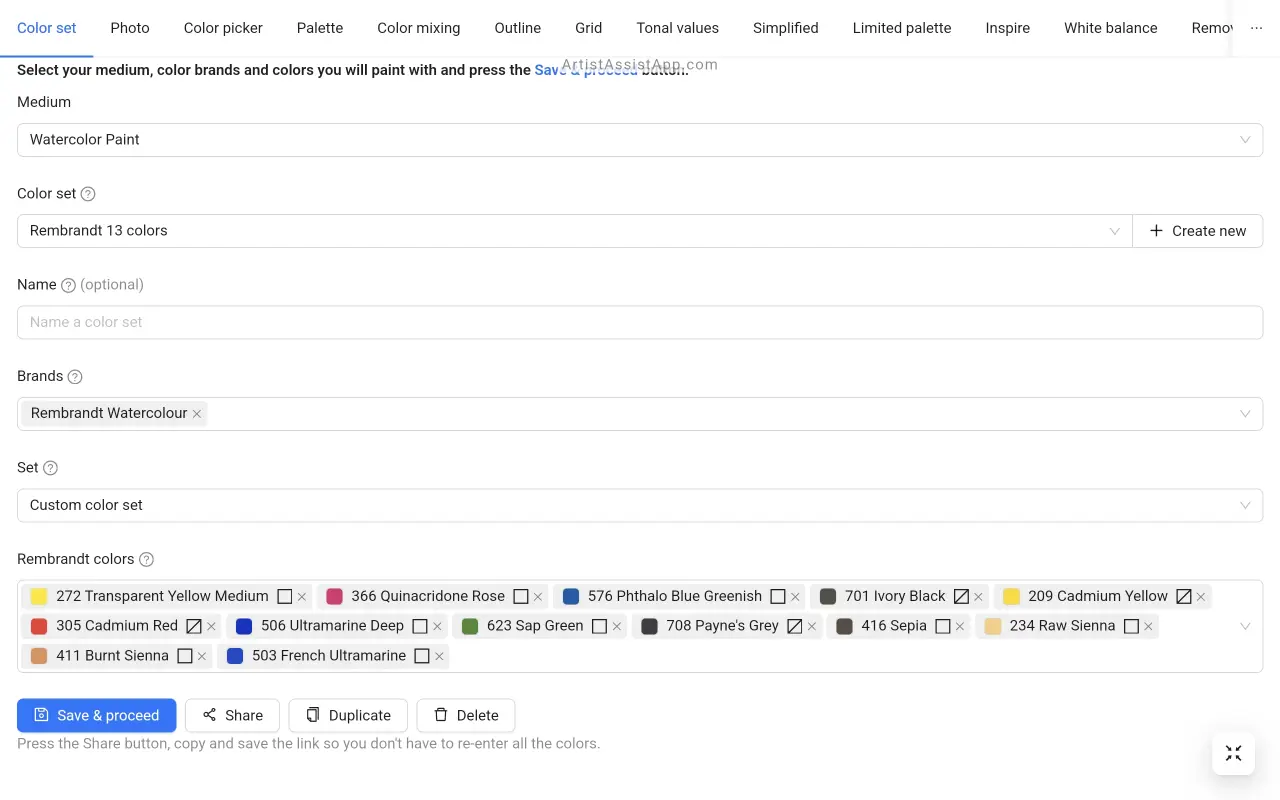The height and width of the screenshot is (800, 1280).
Task: Open the Grid tab
Action: coord(589,28)
